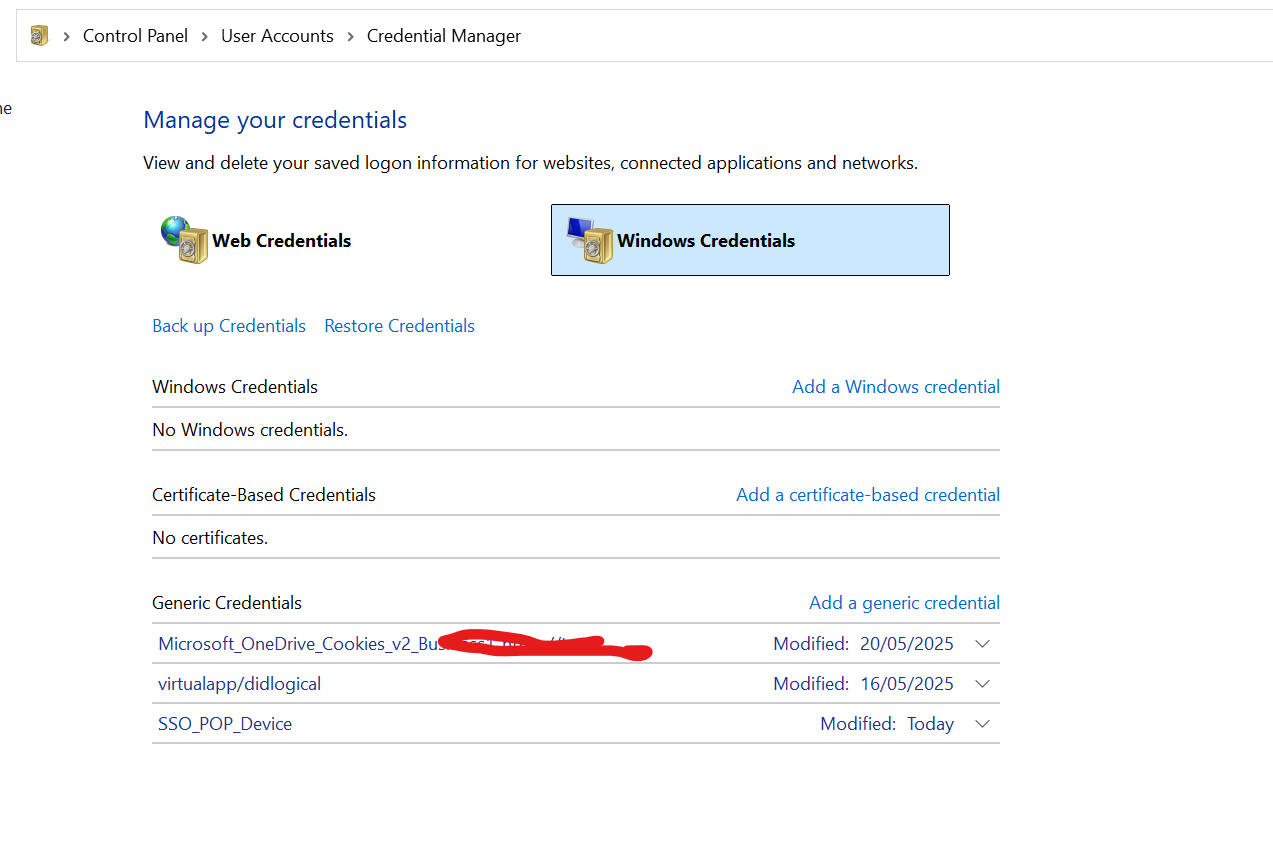Expand the SSO_POP_Device credential entry
This screenshot has width=1273, height=853.
point(982,723)
